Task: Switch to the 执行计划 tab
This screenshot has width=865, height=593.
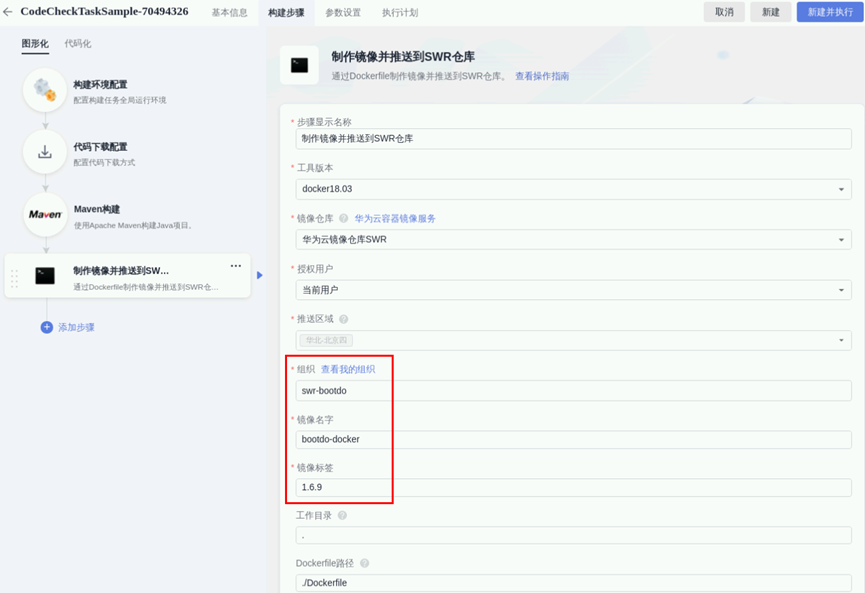Action: [400, 13]
